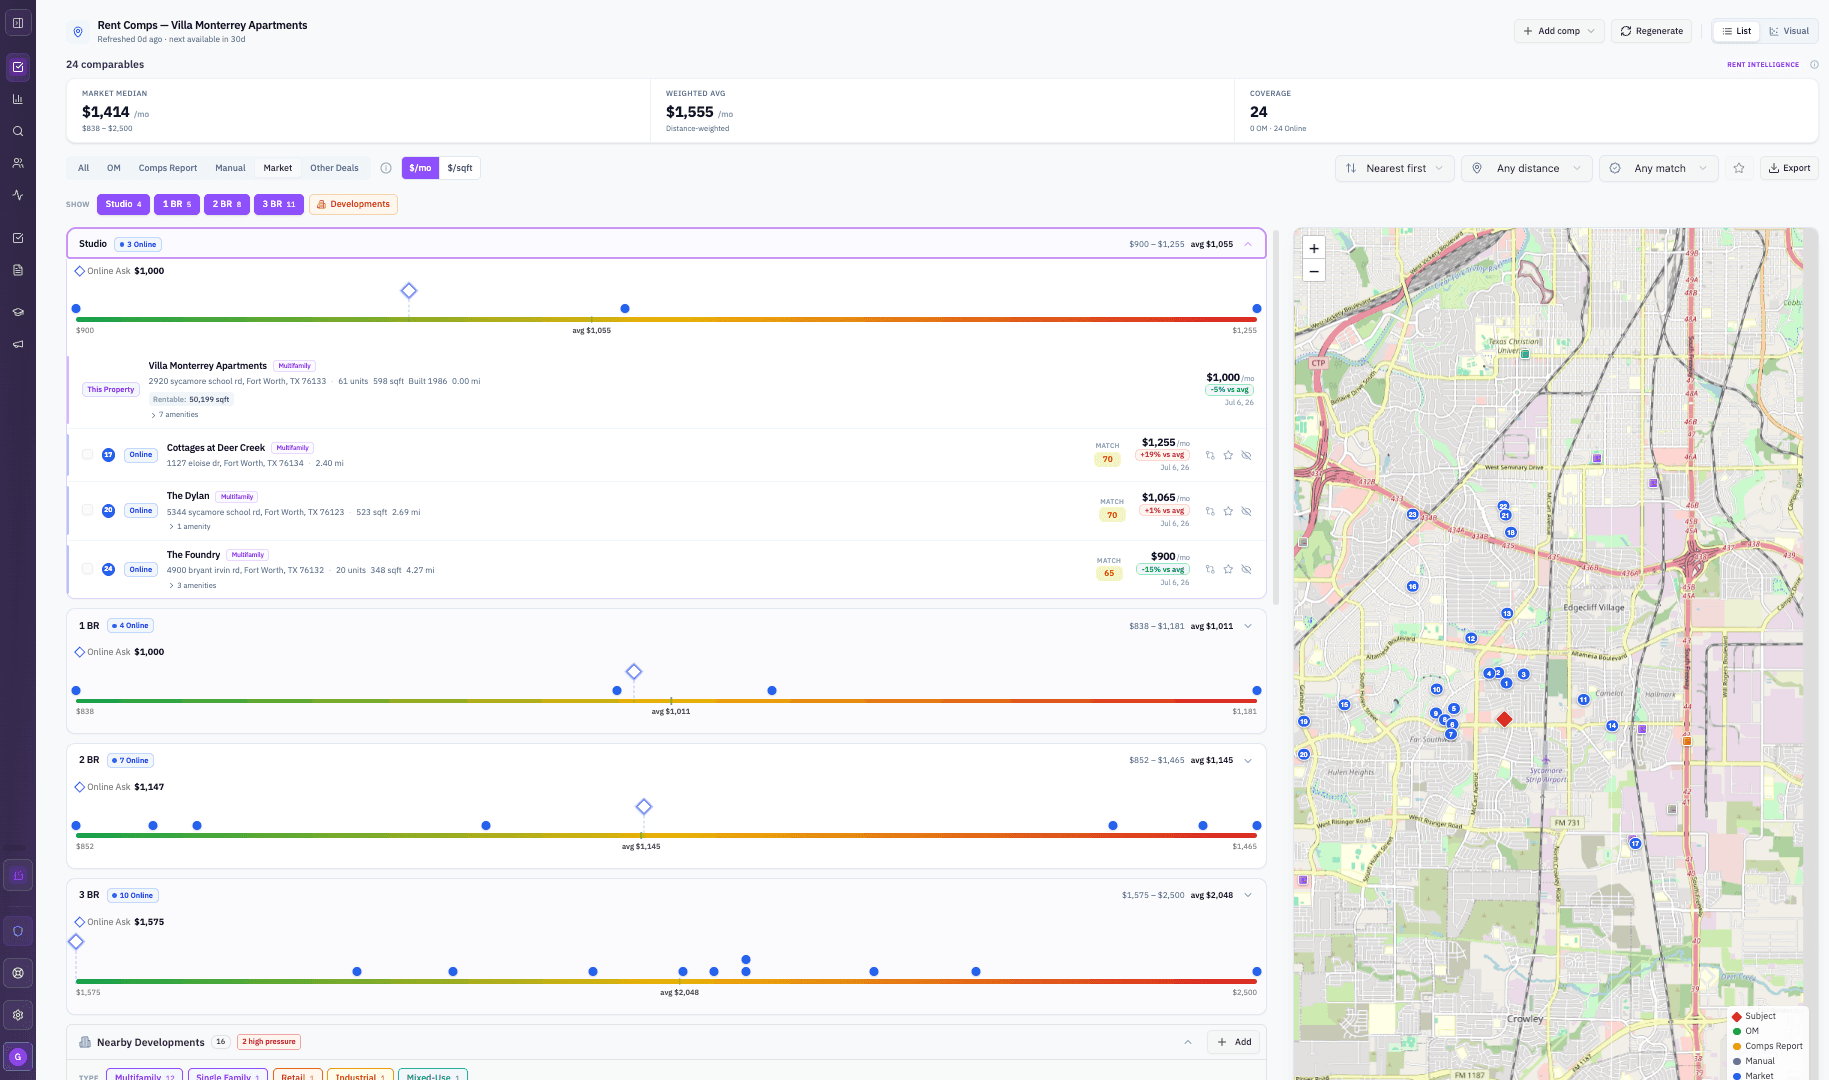Click the Export button
The image size is (1829, 1080).
(1789, 168)
